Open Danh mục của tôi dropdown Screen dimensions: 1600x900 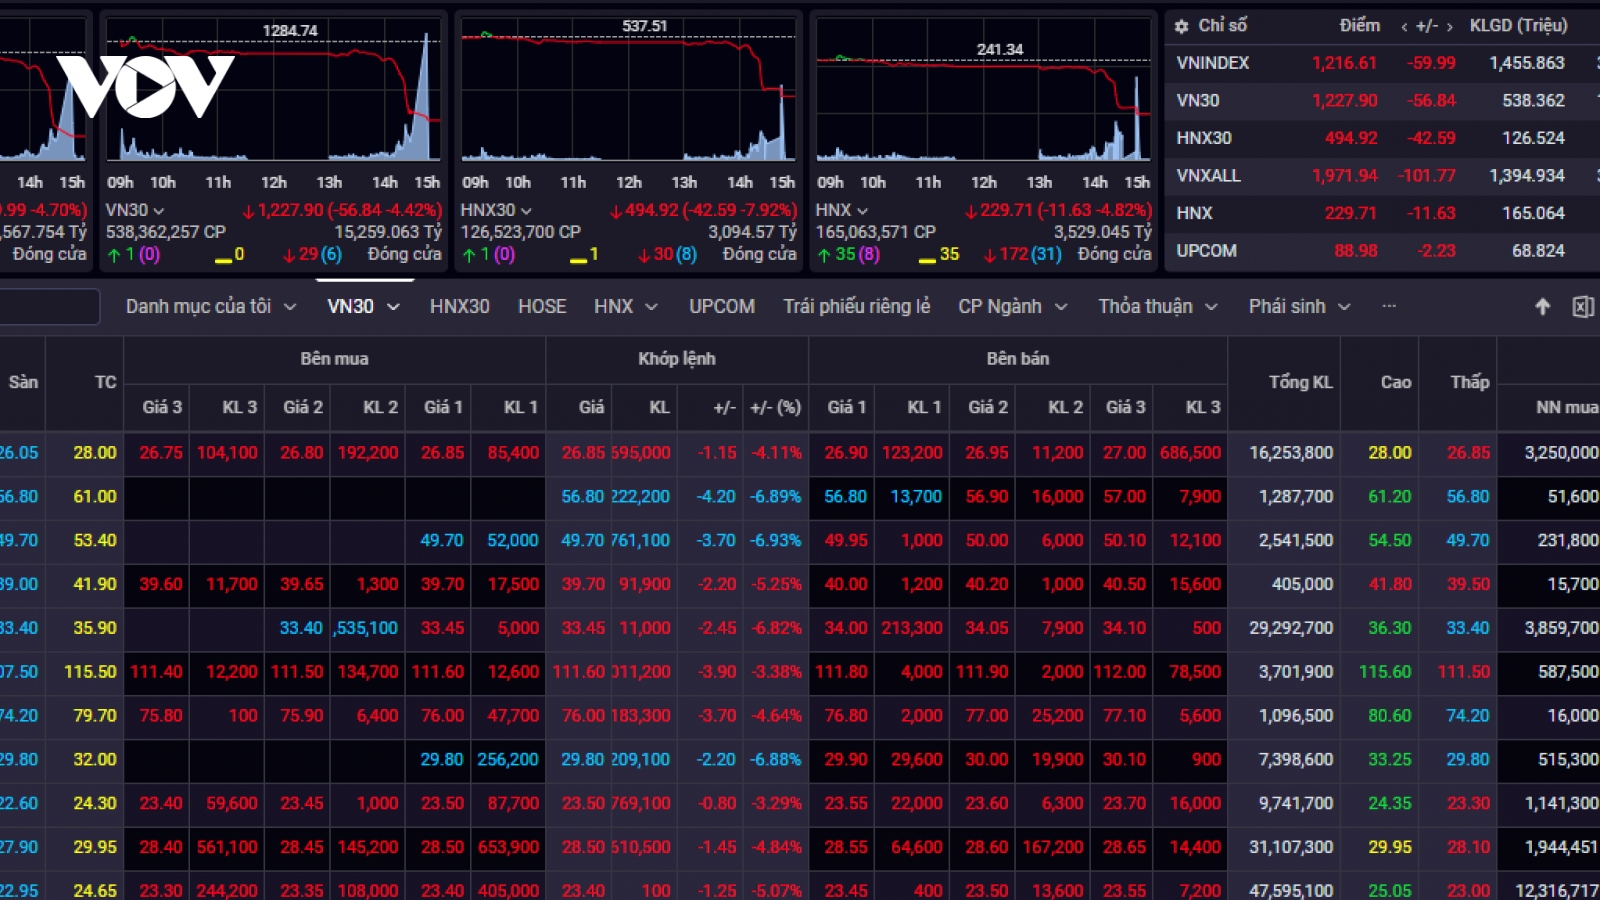[211, 306]
